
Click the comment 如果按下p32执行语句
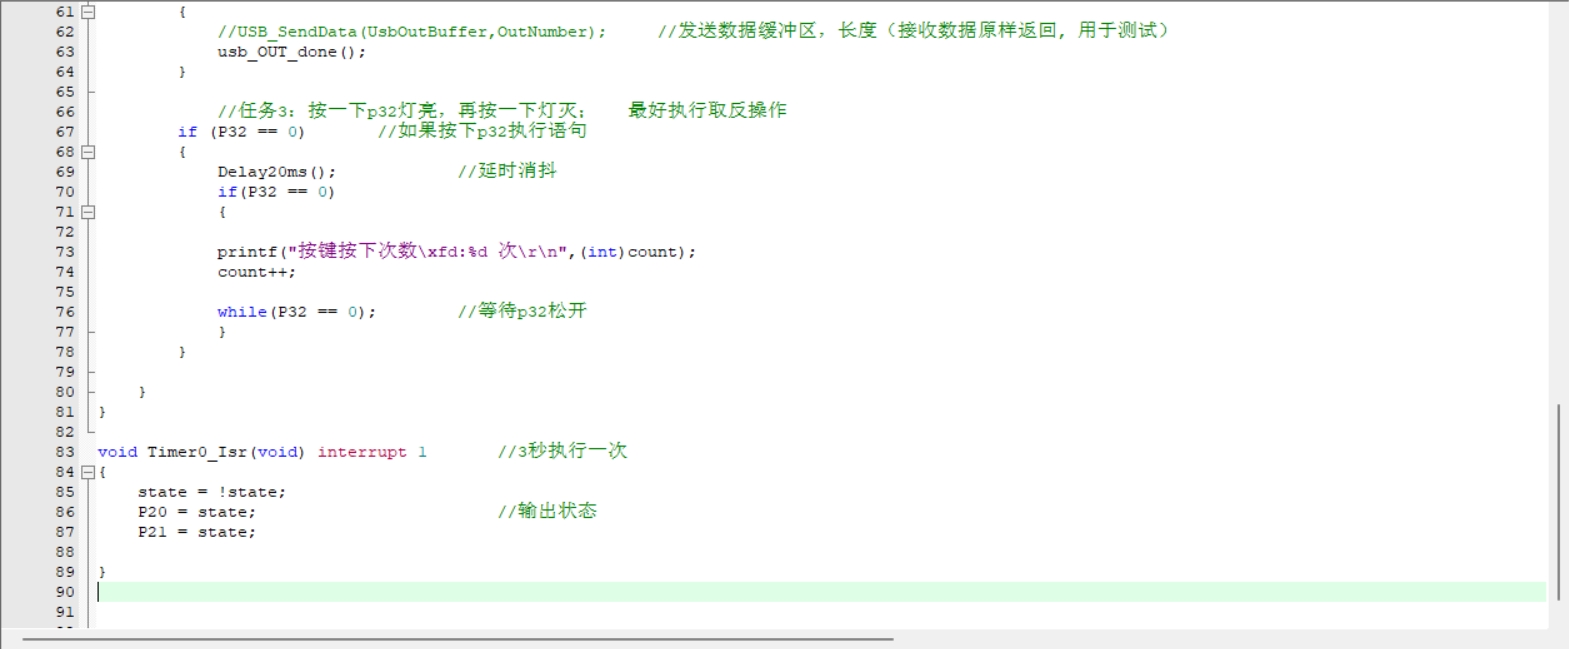(482, 131)
